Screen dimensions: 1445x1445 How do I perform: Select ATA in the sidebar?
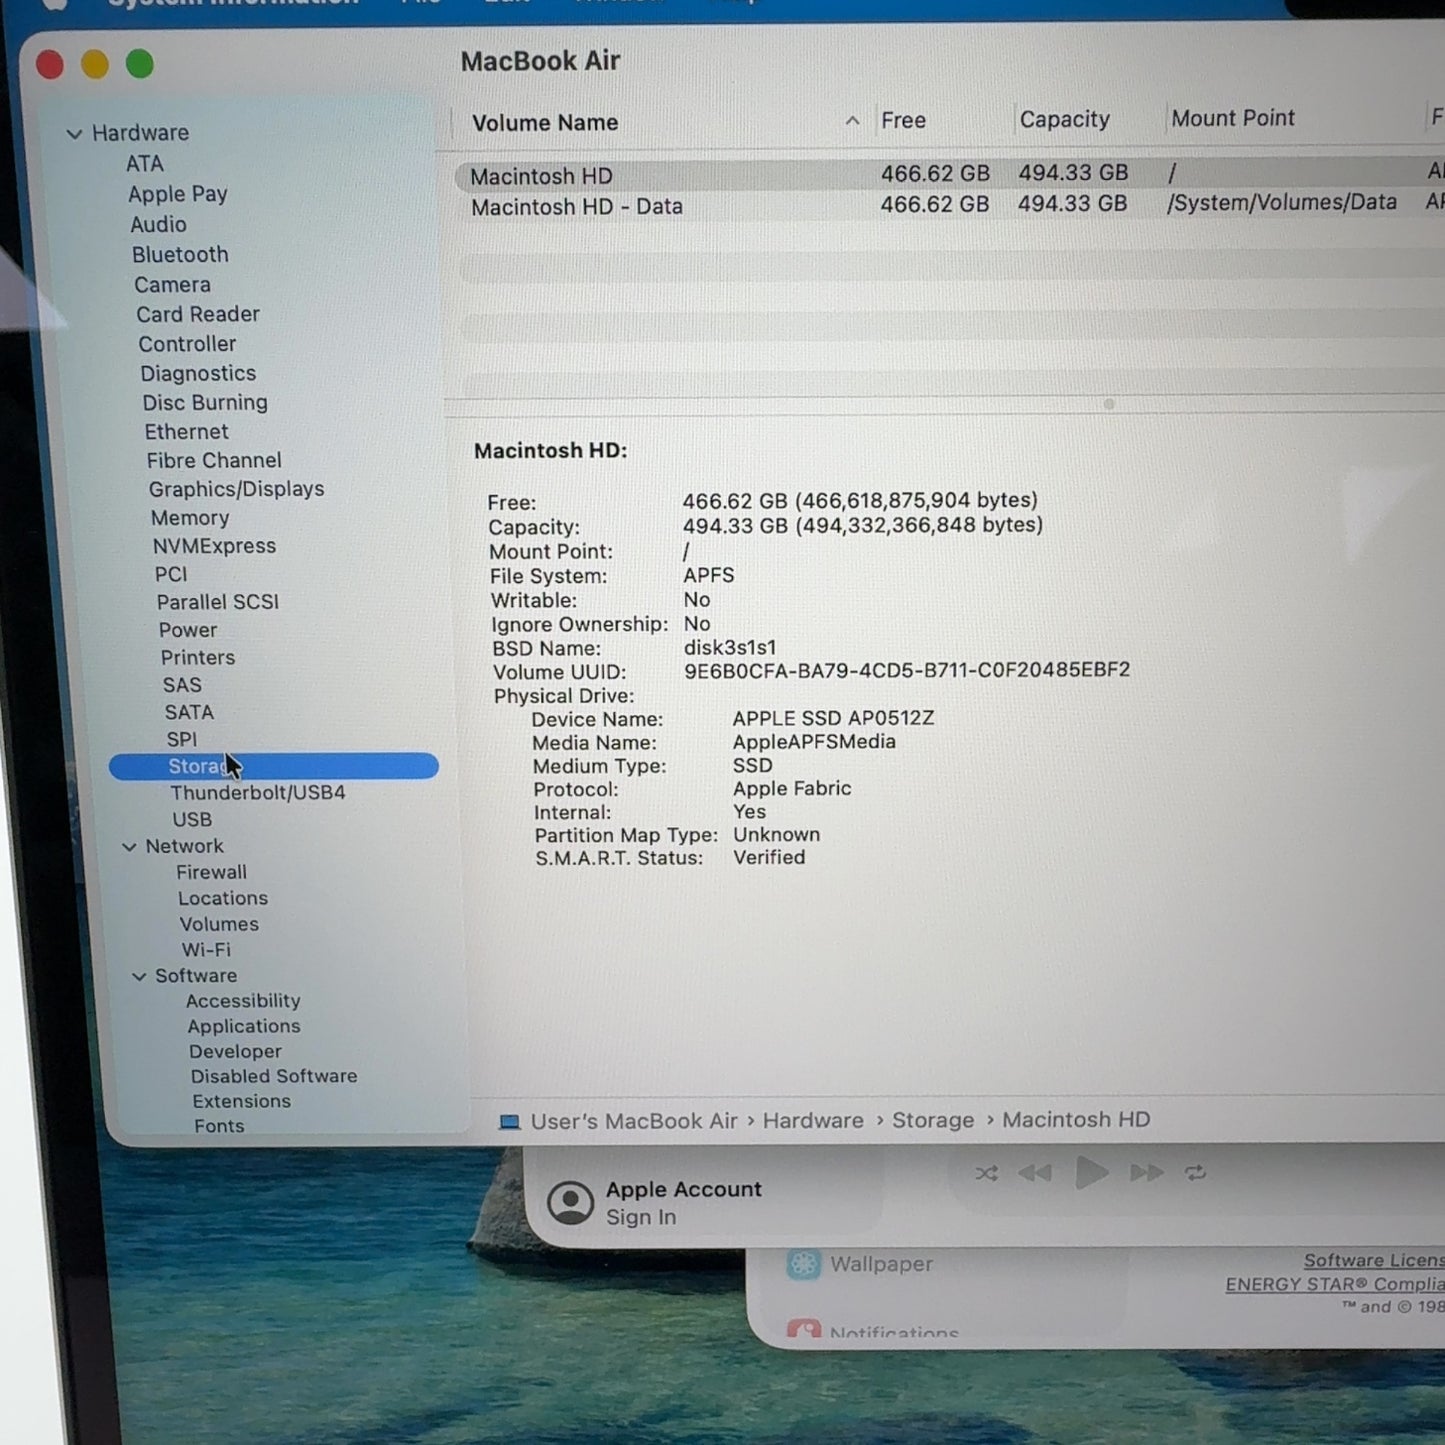pyautogui.click(x=145, y=164)
